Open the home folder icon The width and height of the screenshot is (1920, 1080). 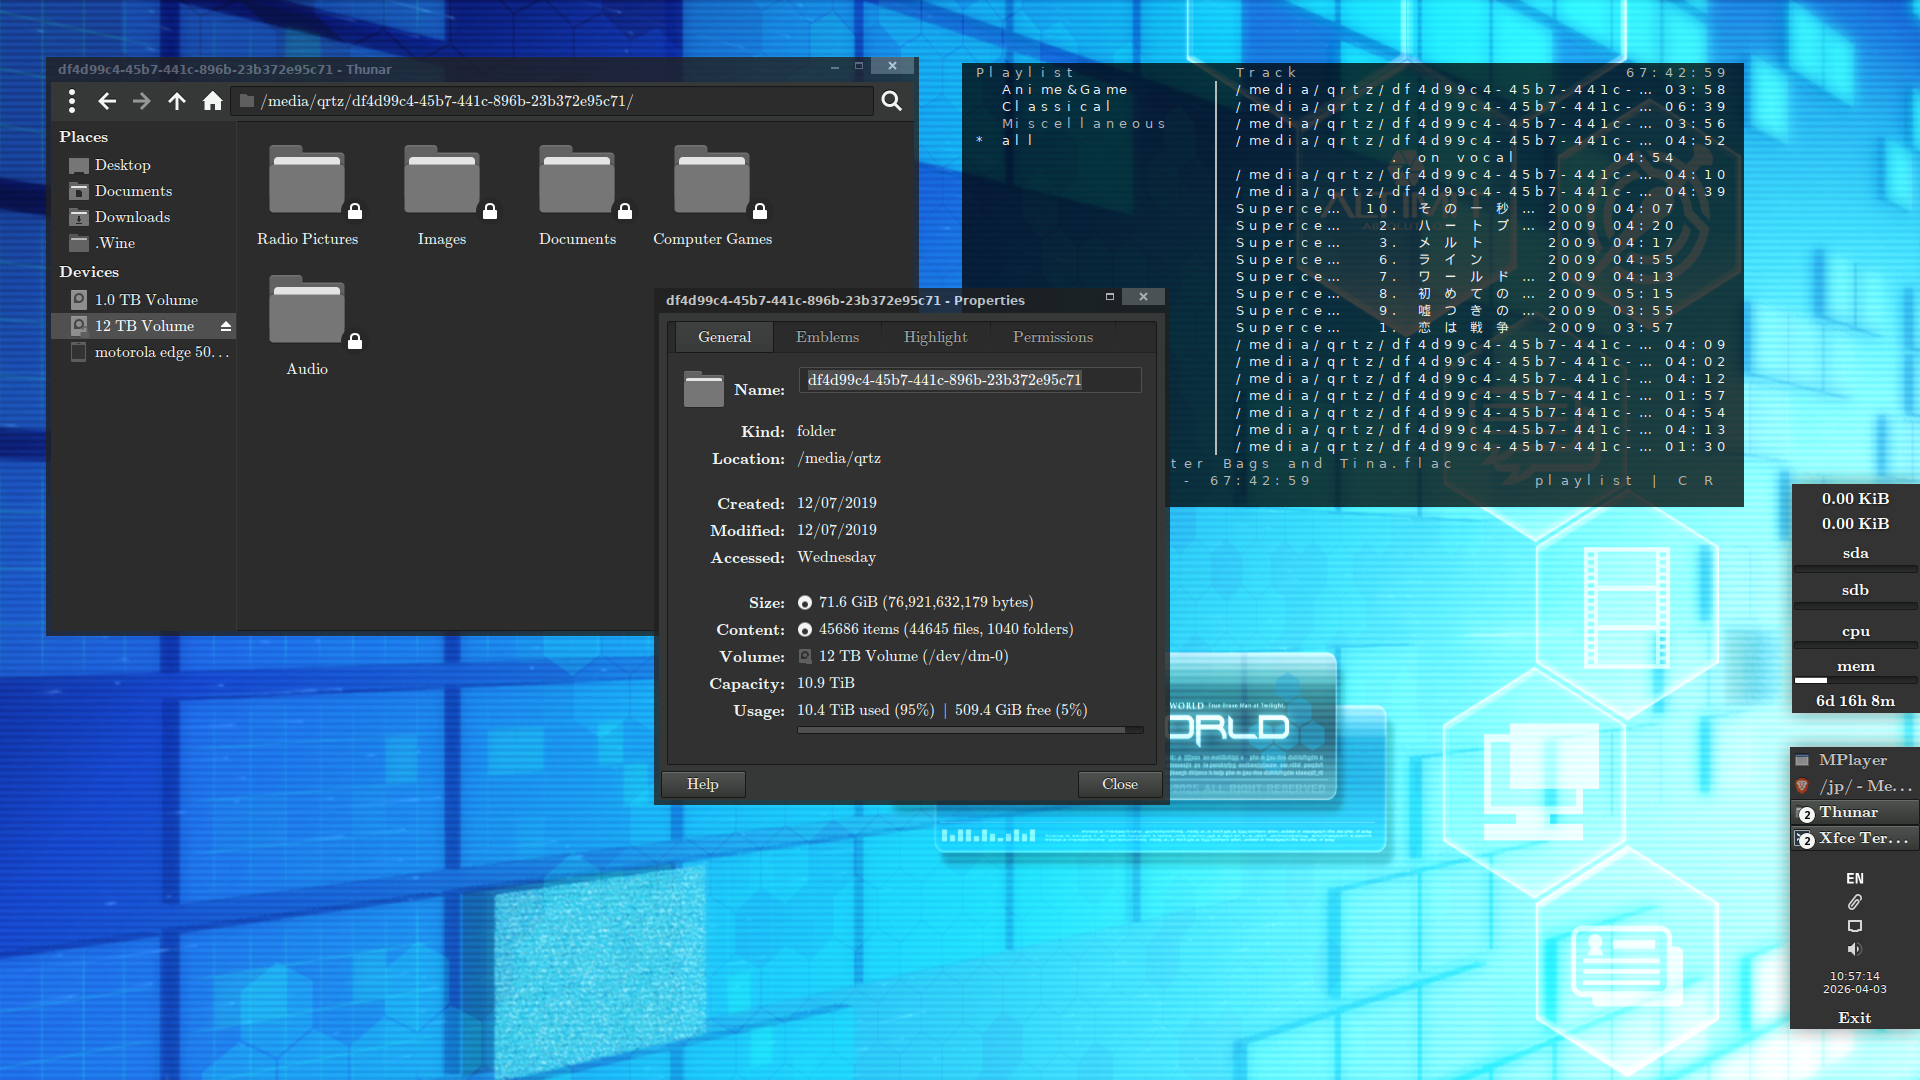click(x=212, y=101)
